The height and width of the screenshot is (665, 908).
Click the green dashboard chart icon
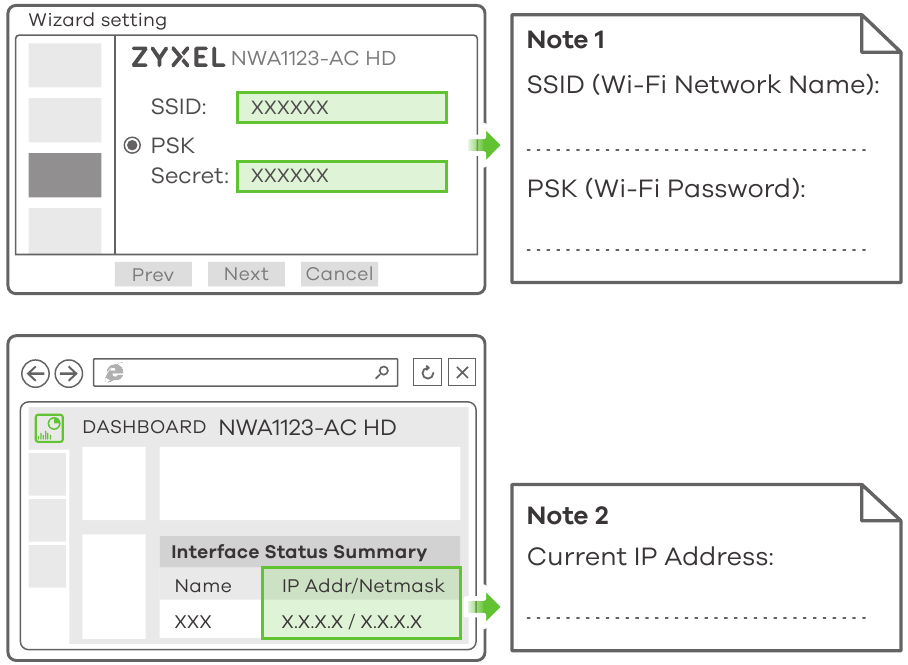click(49, 428)
